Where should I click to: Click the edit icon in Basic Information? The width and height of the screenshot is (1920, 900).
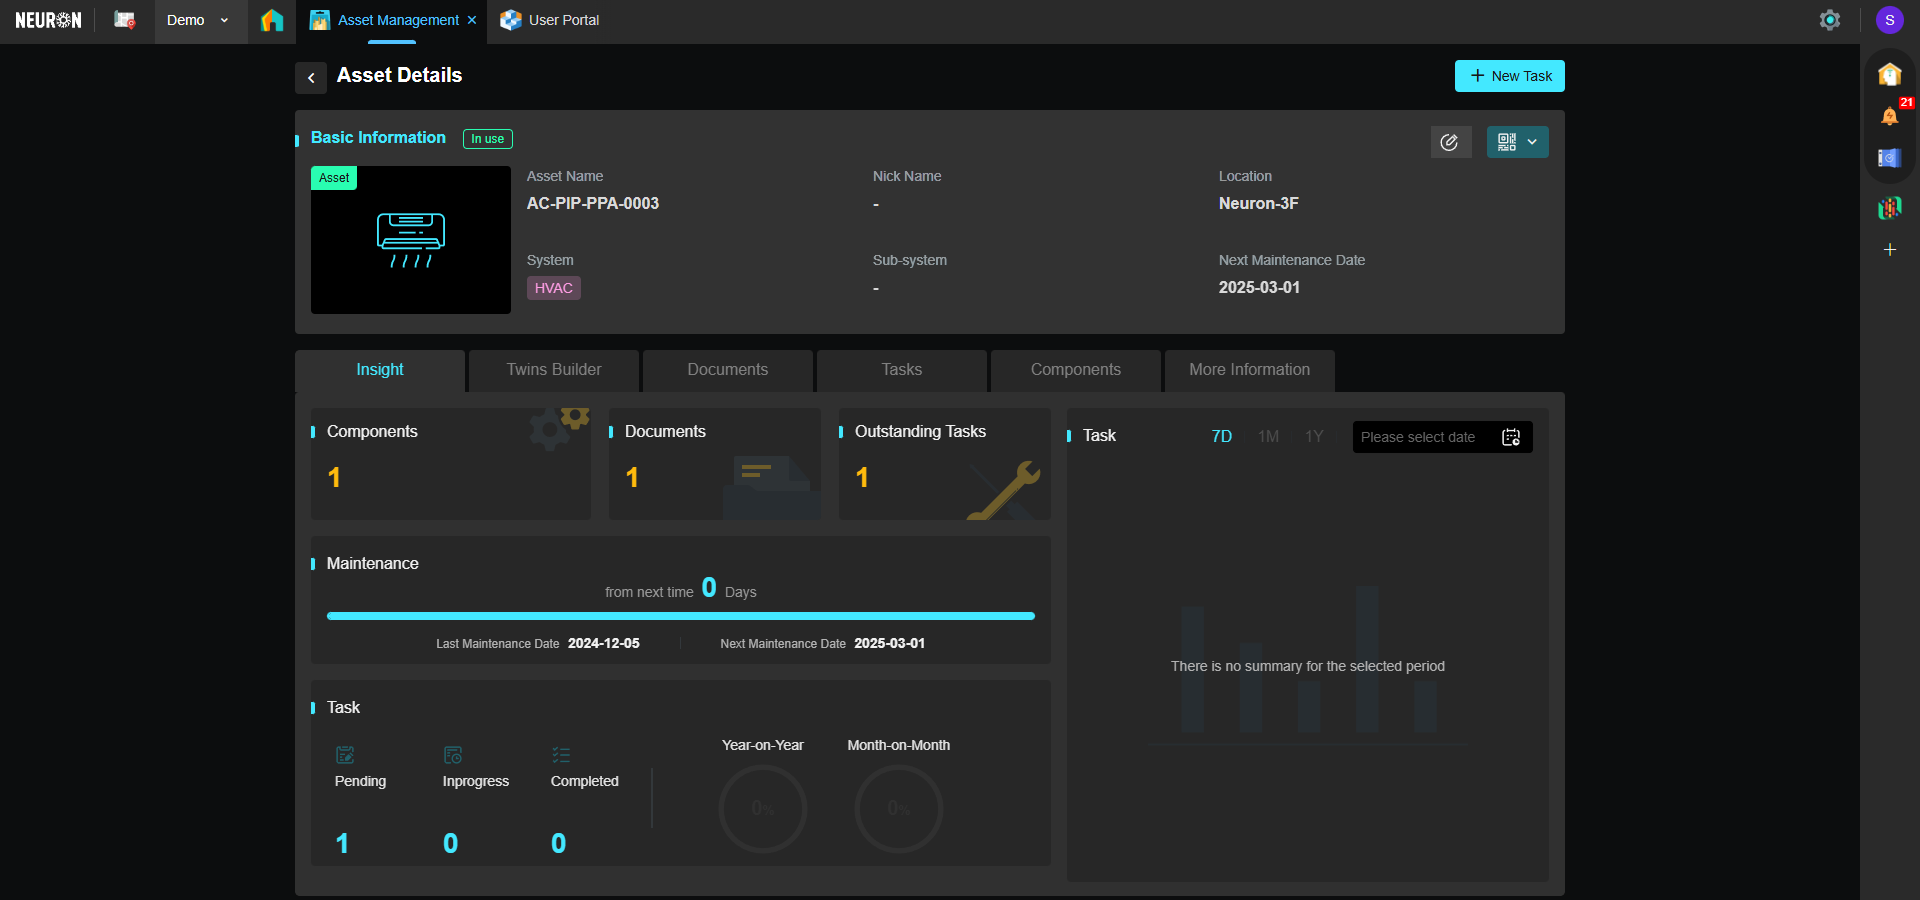1450,142
